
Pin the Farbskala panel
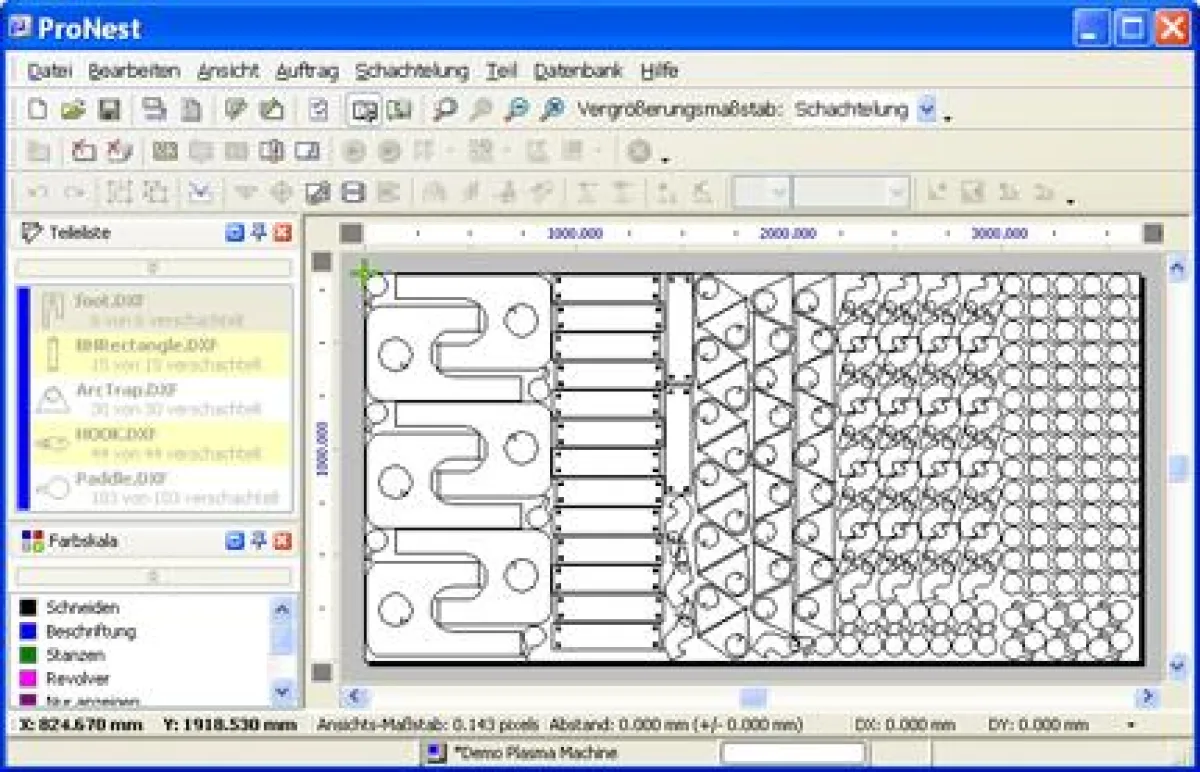pyautogui.click(x=259, y=541)
